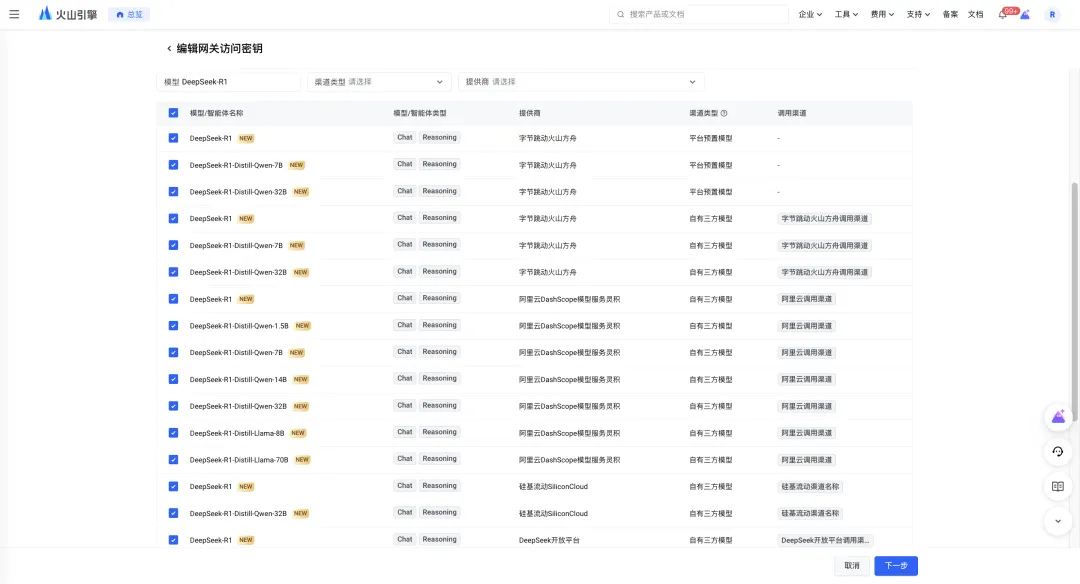Collapse the floating tools panel chevron
The image size is (1080, 584).
pos(1058,521)
